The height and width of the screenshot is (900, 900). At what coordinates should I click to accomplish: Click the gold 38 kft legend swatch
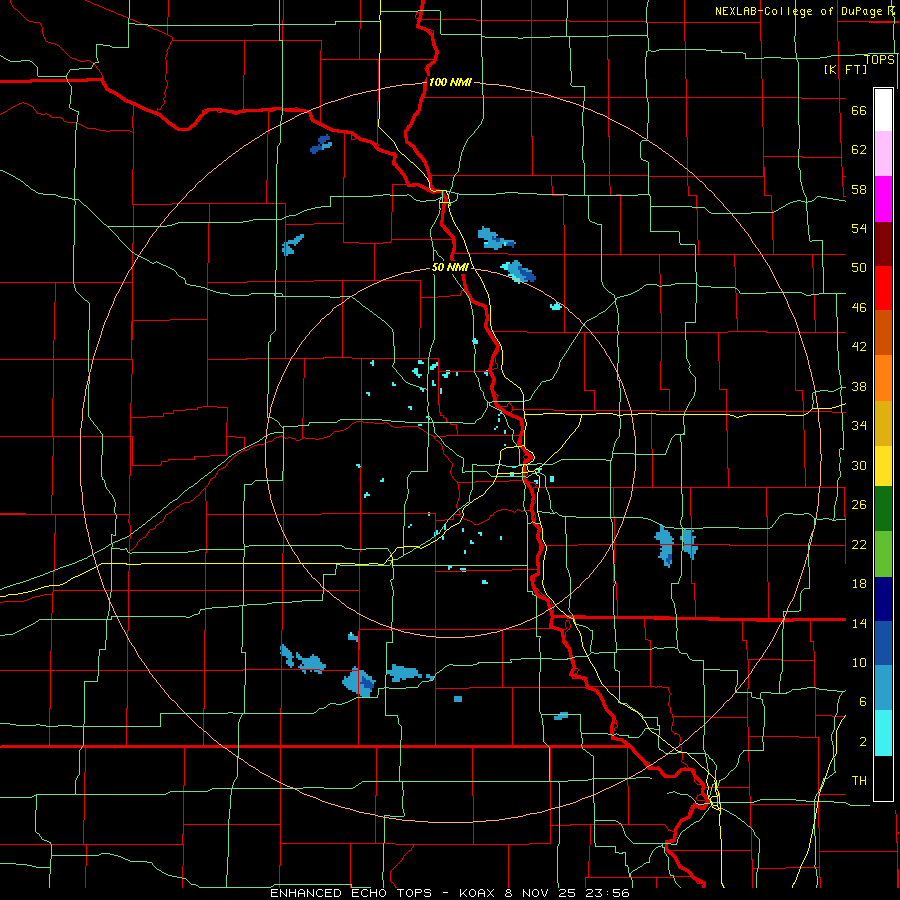[x=883, y=423]
